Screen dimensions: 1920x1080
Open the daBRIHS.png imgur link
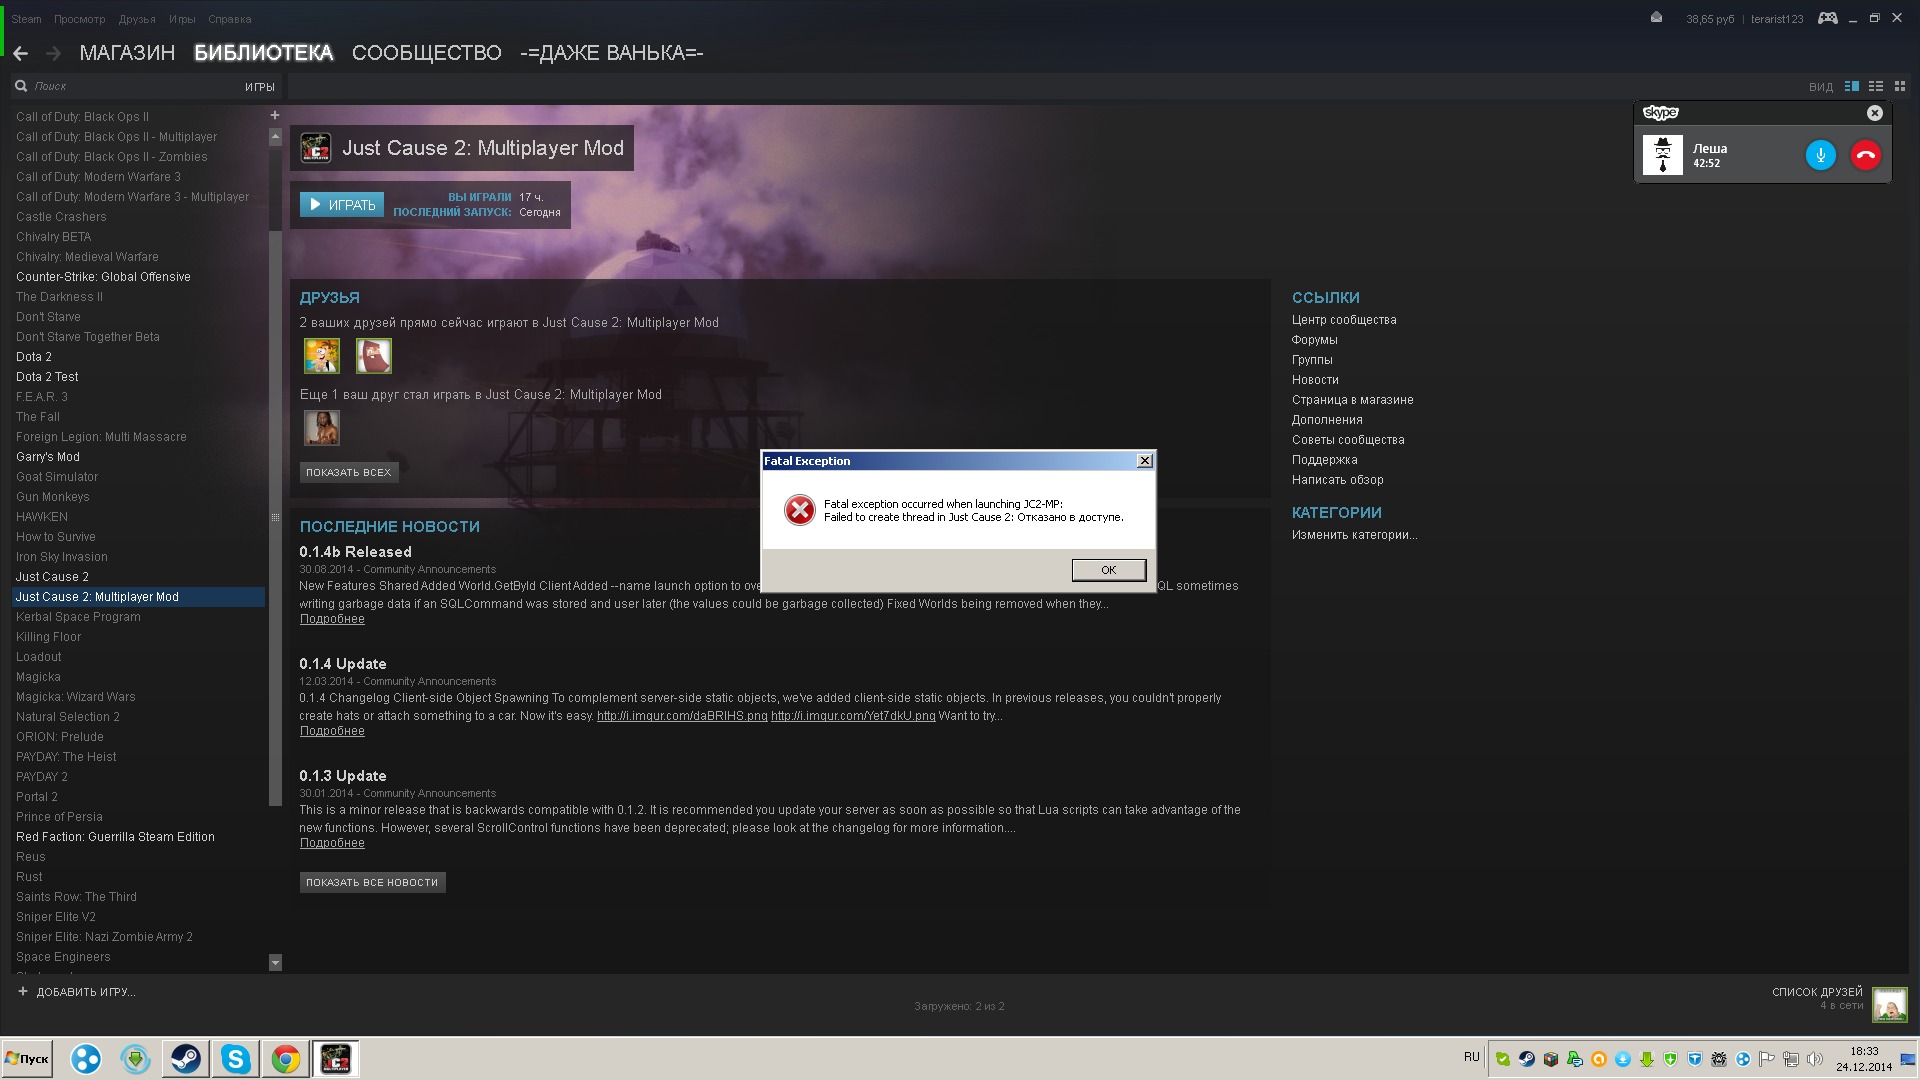[682, 716]
